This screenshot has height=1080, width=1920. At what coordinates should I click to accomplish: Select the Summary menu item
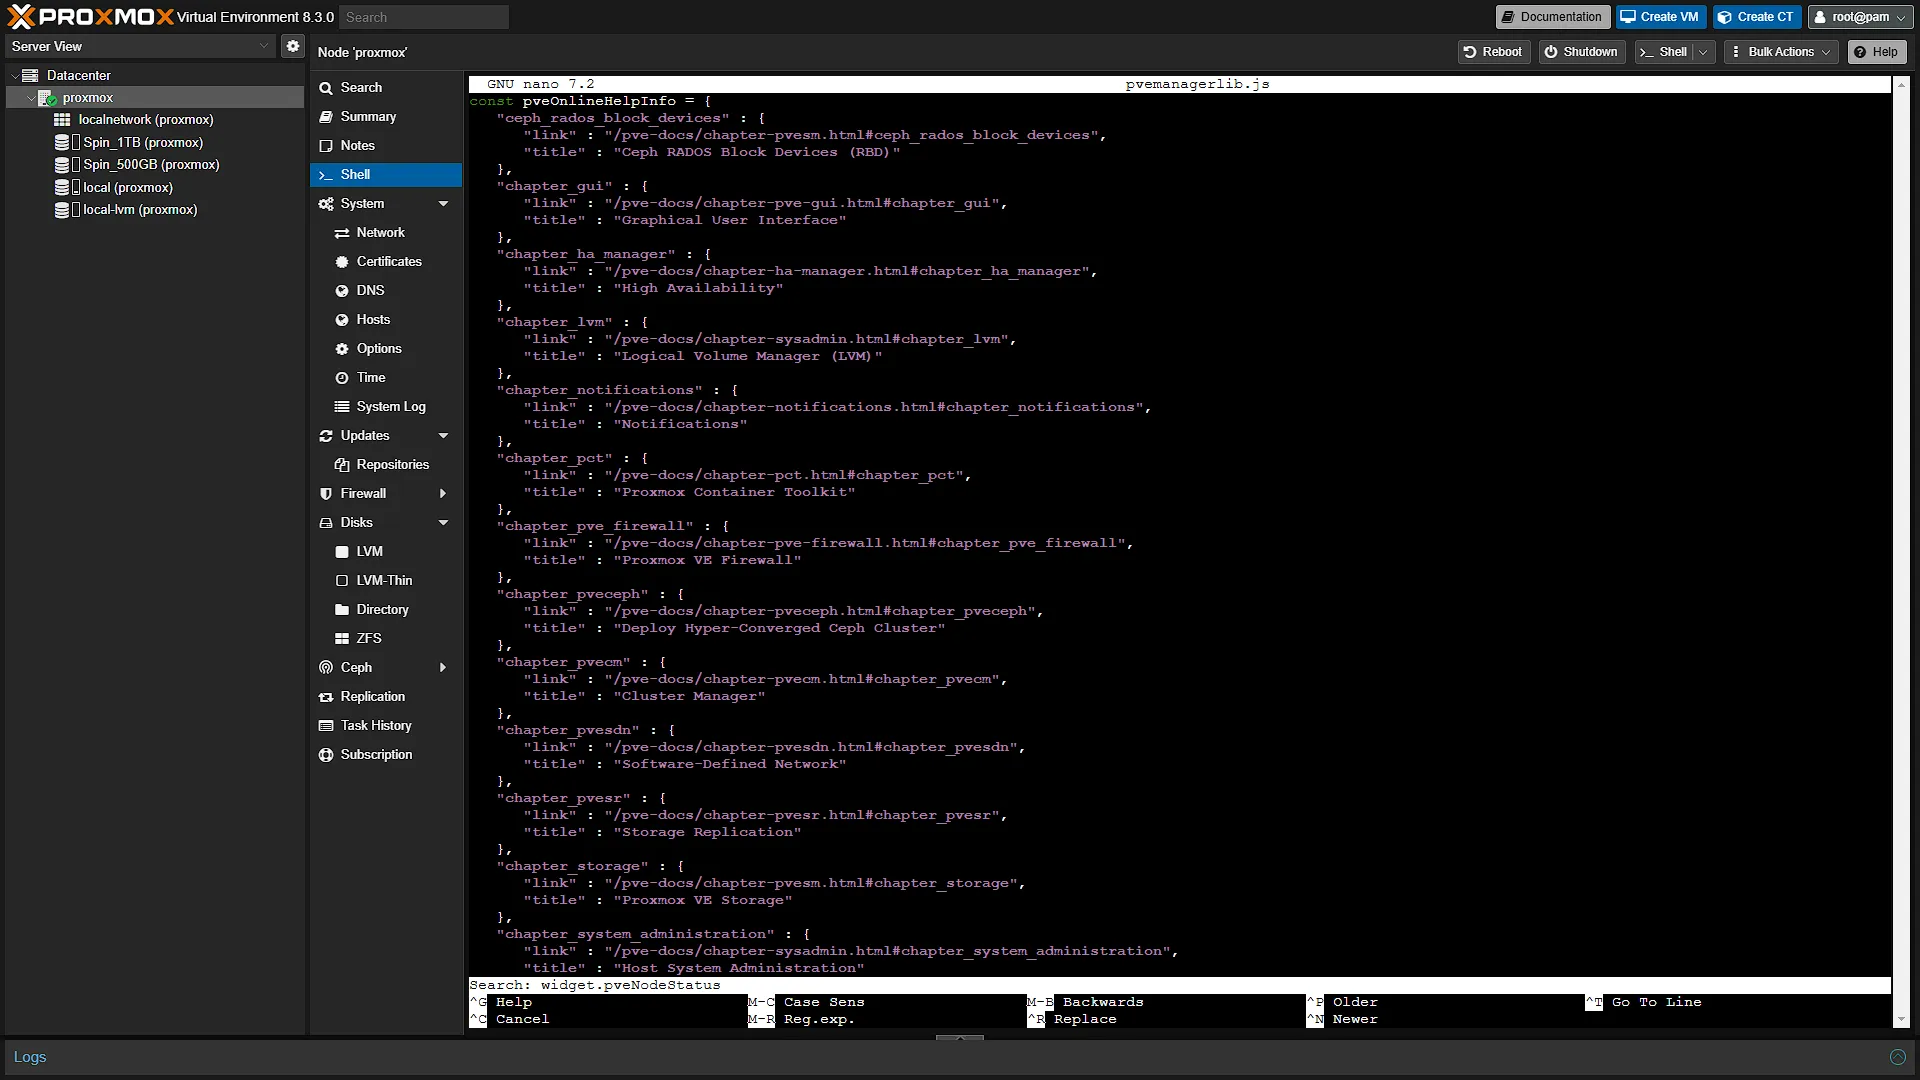click(x=386, y=117)
